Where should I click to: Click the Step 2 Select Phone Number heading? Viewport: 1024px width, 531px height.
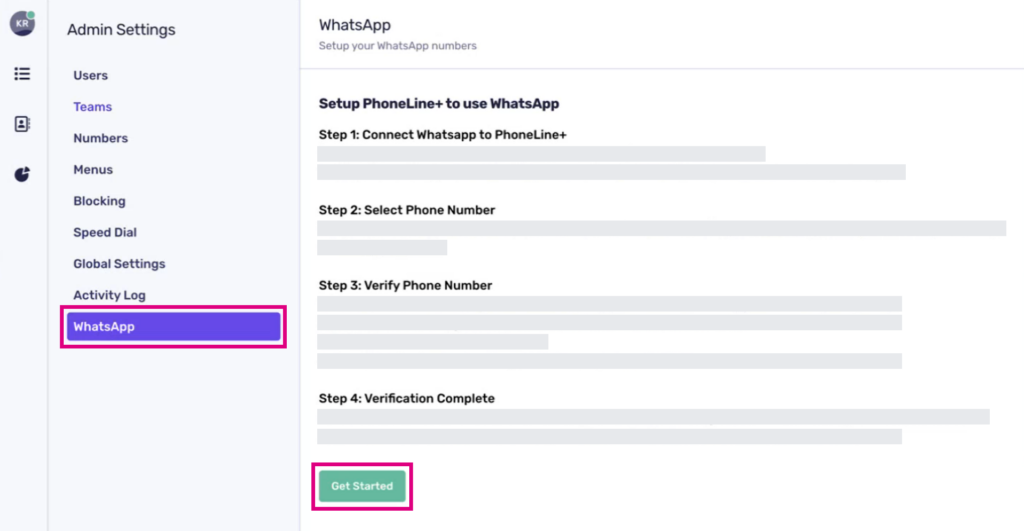[x=407, y=210]
